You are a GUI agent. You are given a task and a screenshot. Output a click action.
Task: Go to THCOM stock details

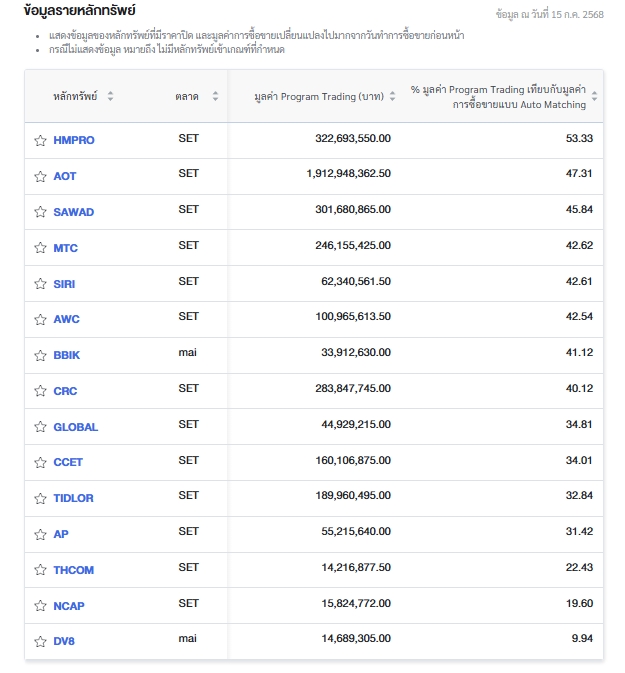73,570
